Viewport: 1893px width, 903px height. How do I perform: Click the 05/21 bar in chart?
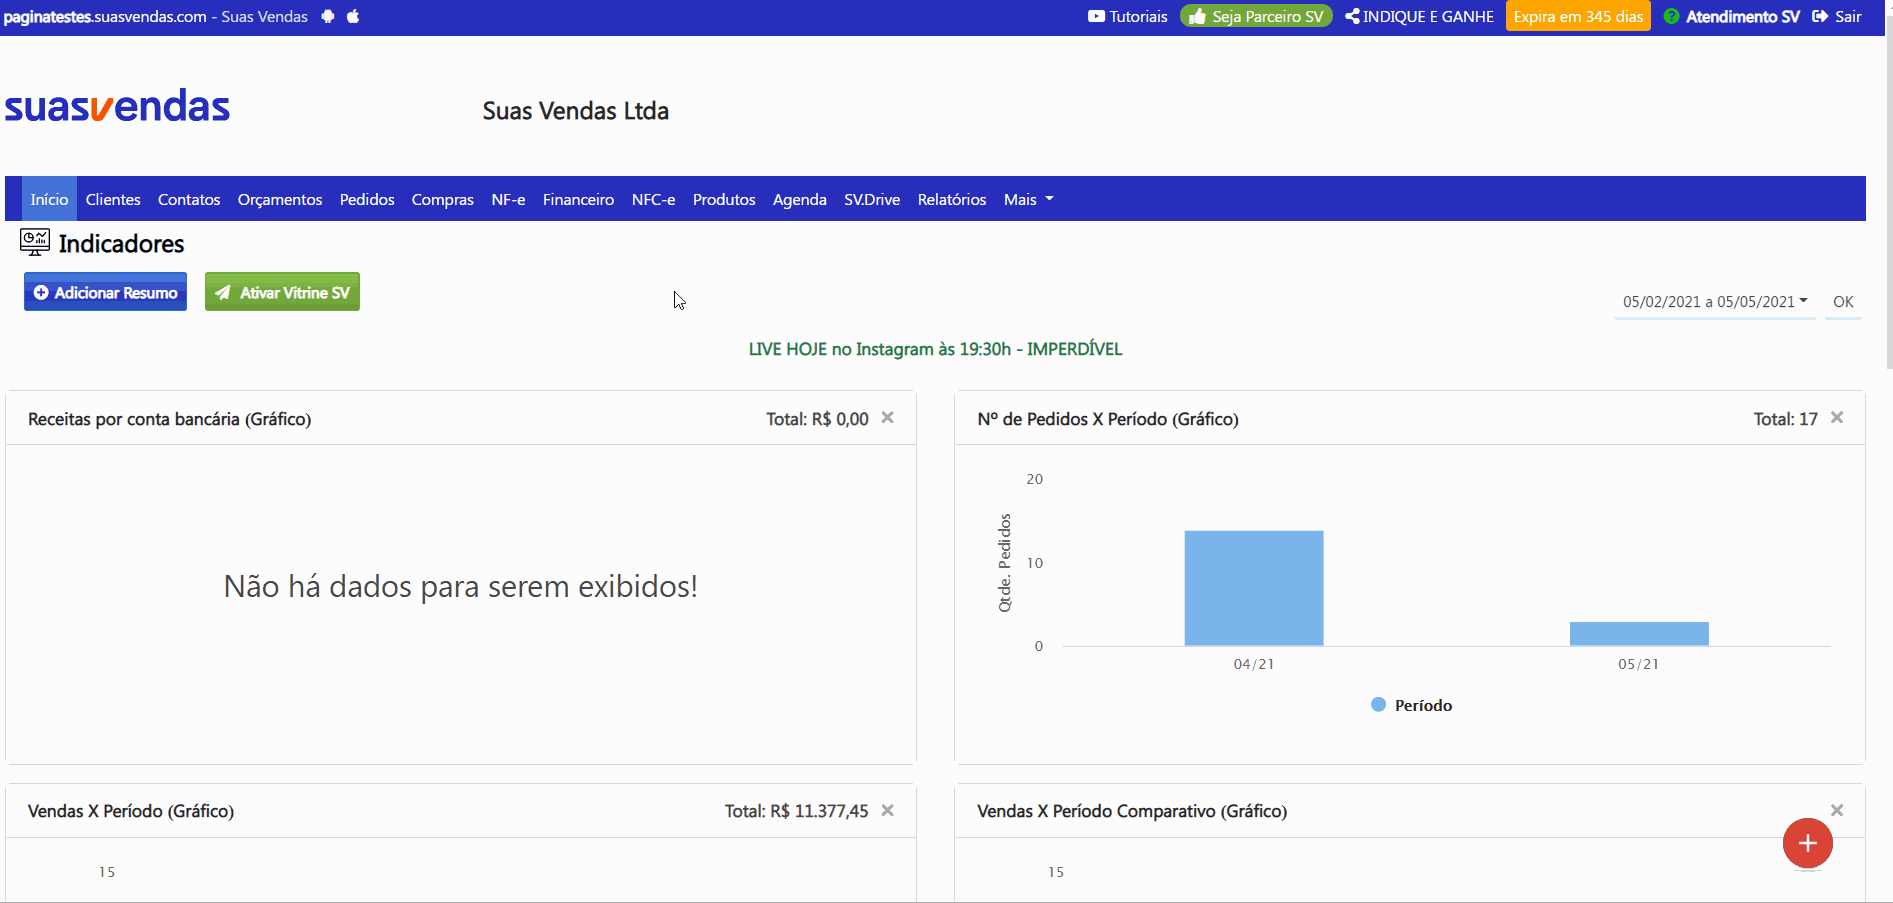[x=1639, y=634]
